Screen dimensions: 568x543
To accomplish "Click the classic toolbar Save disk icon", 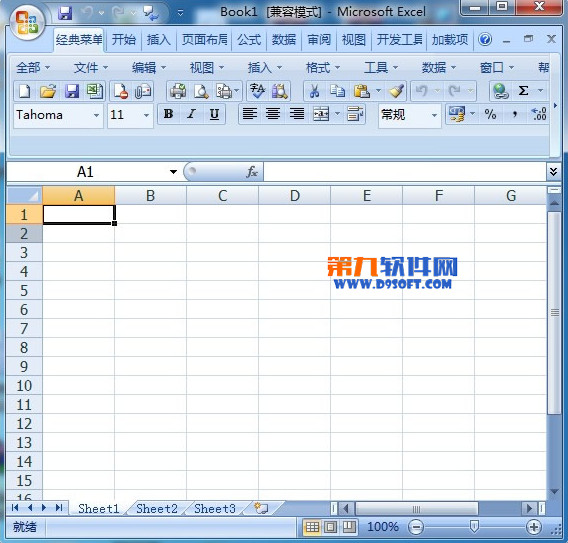I will [72, 91].
